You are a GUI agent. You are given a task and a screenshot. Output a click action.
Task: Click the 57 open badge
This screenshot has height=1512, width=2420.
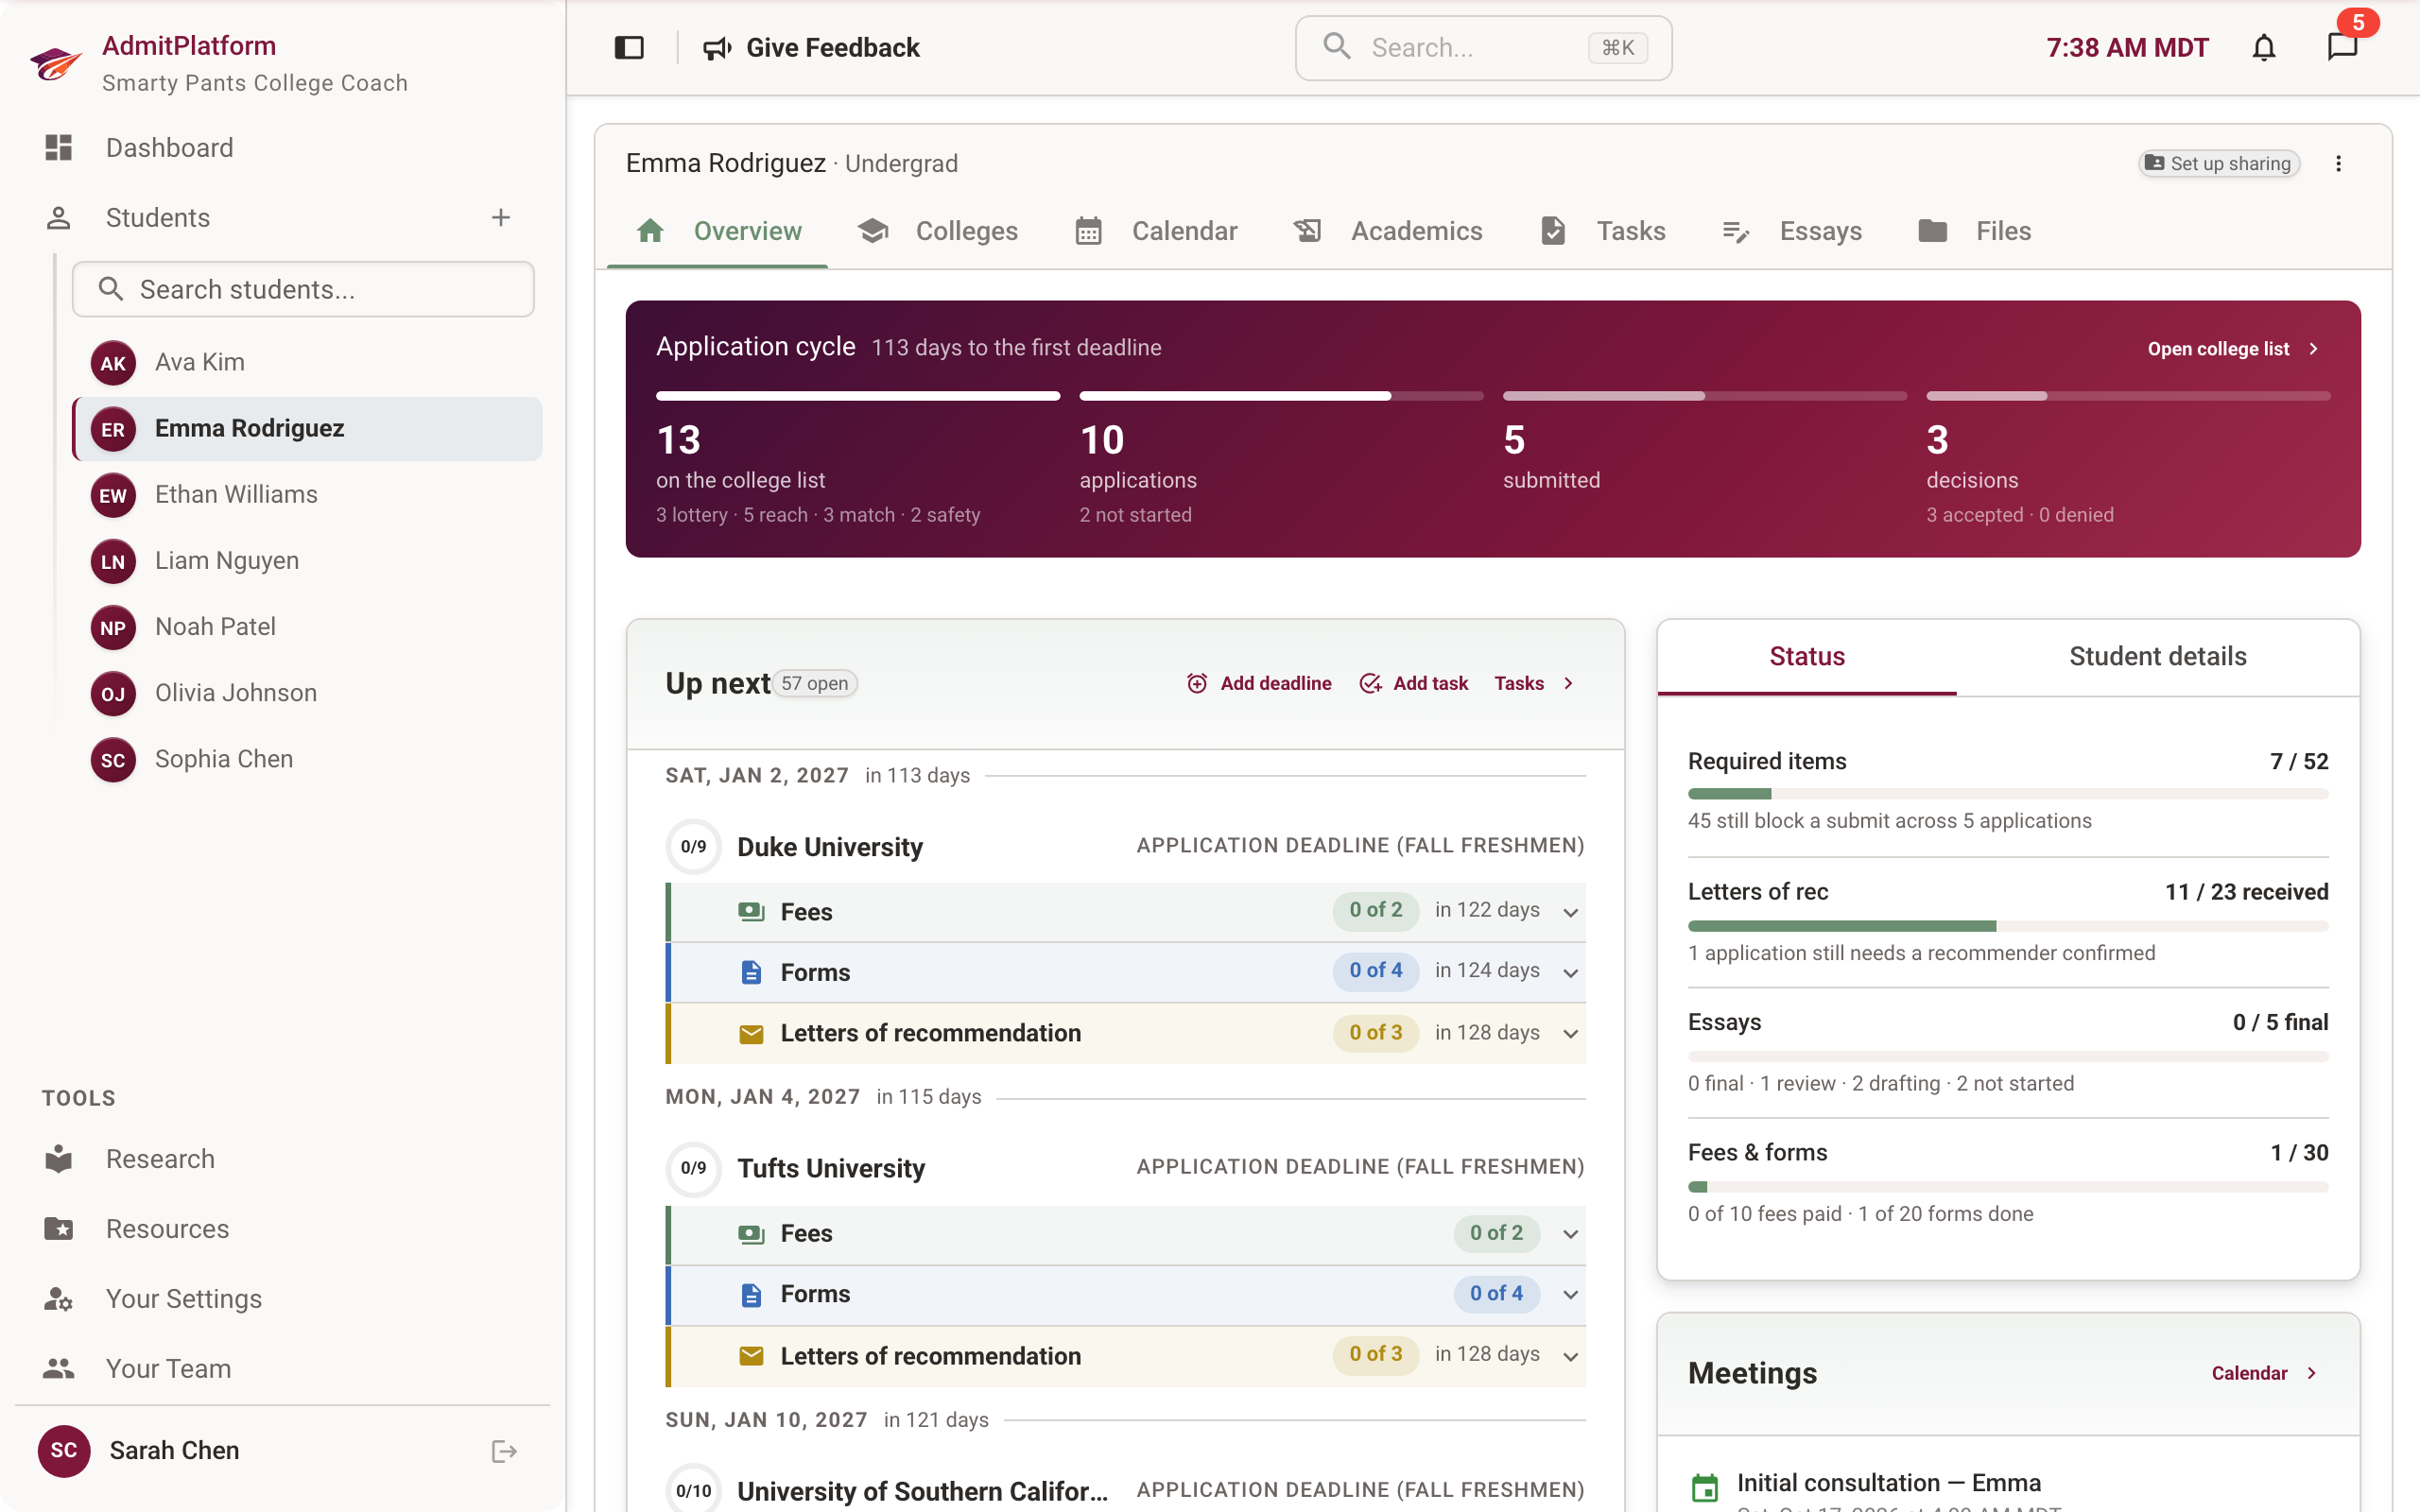[x=815, y=683]
